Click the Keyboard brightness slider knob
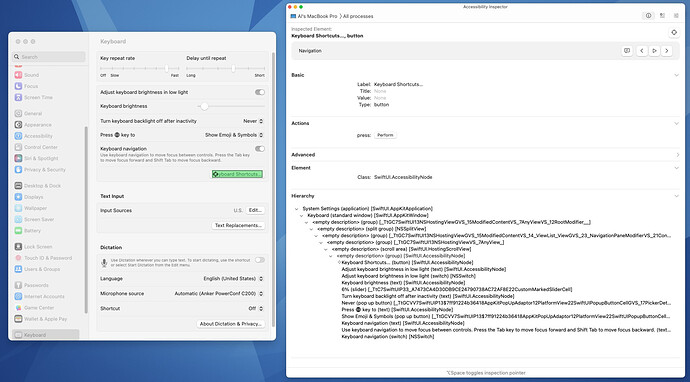690x382 pixels. click(204, 106)
